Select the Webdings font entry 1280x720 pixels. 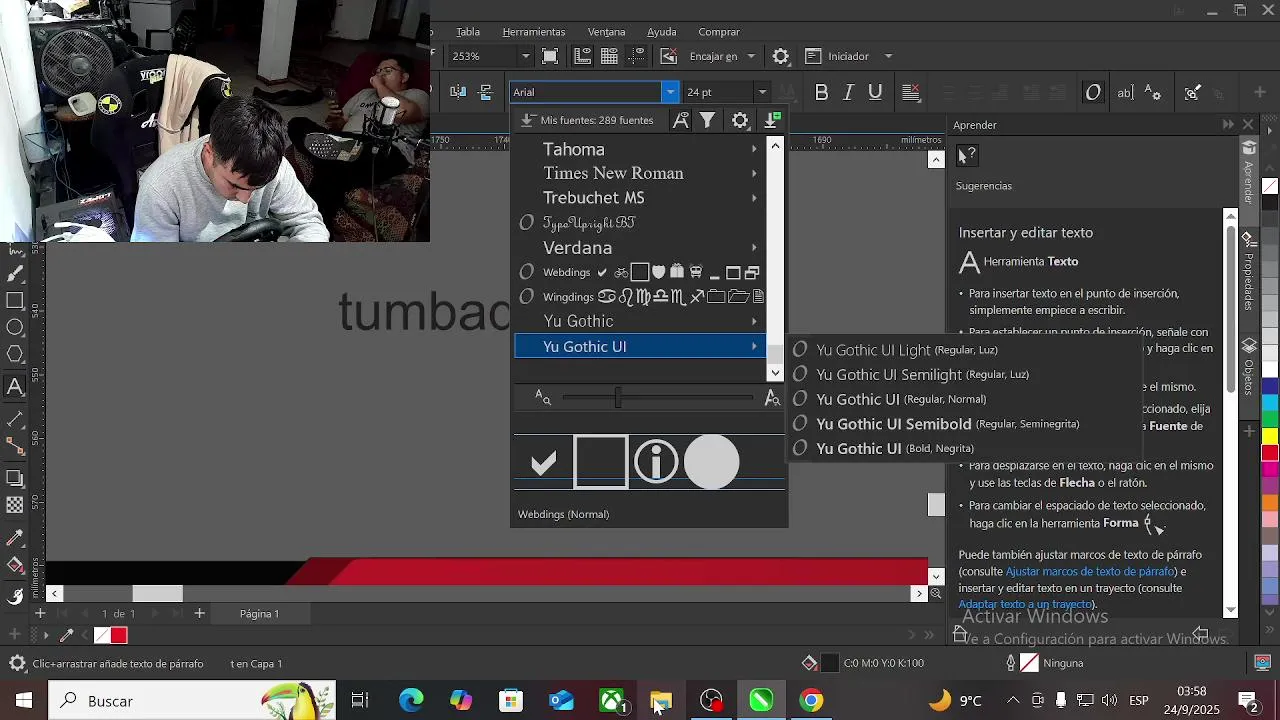[x=640, y=272]
